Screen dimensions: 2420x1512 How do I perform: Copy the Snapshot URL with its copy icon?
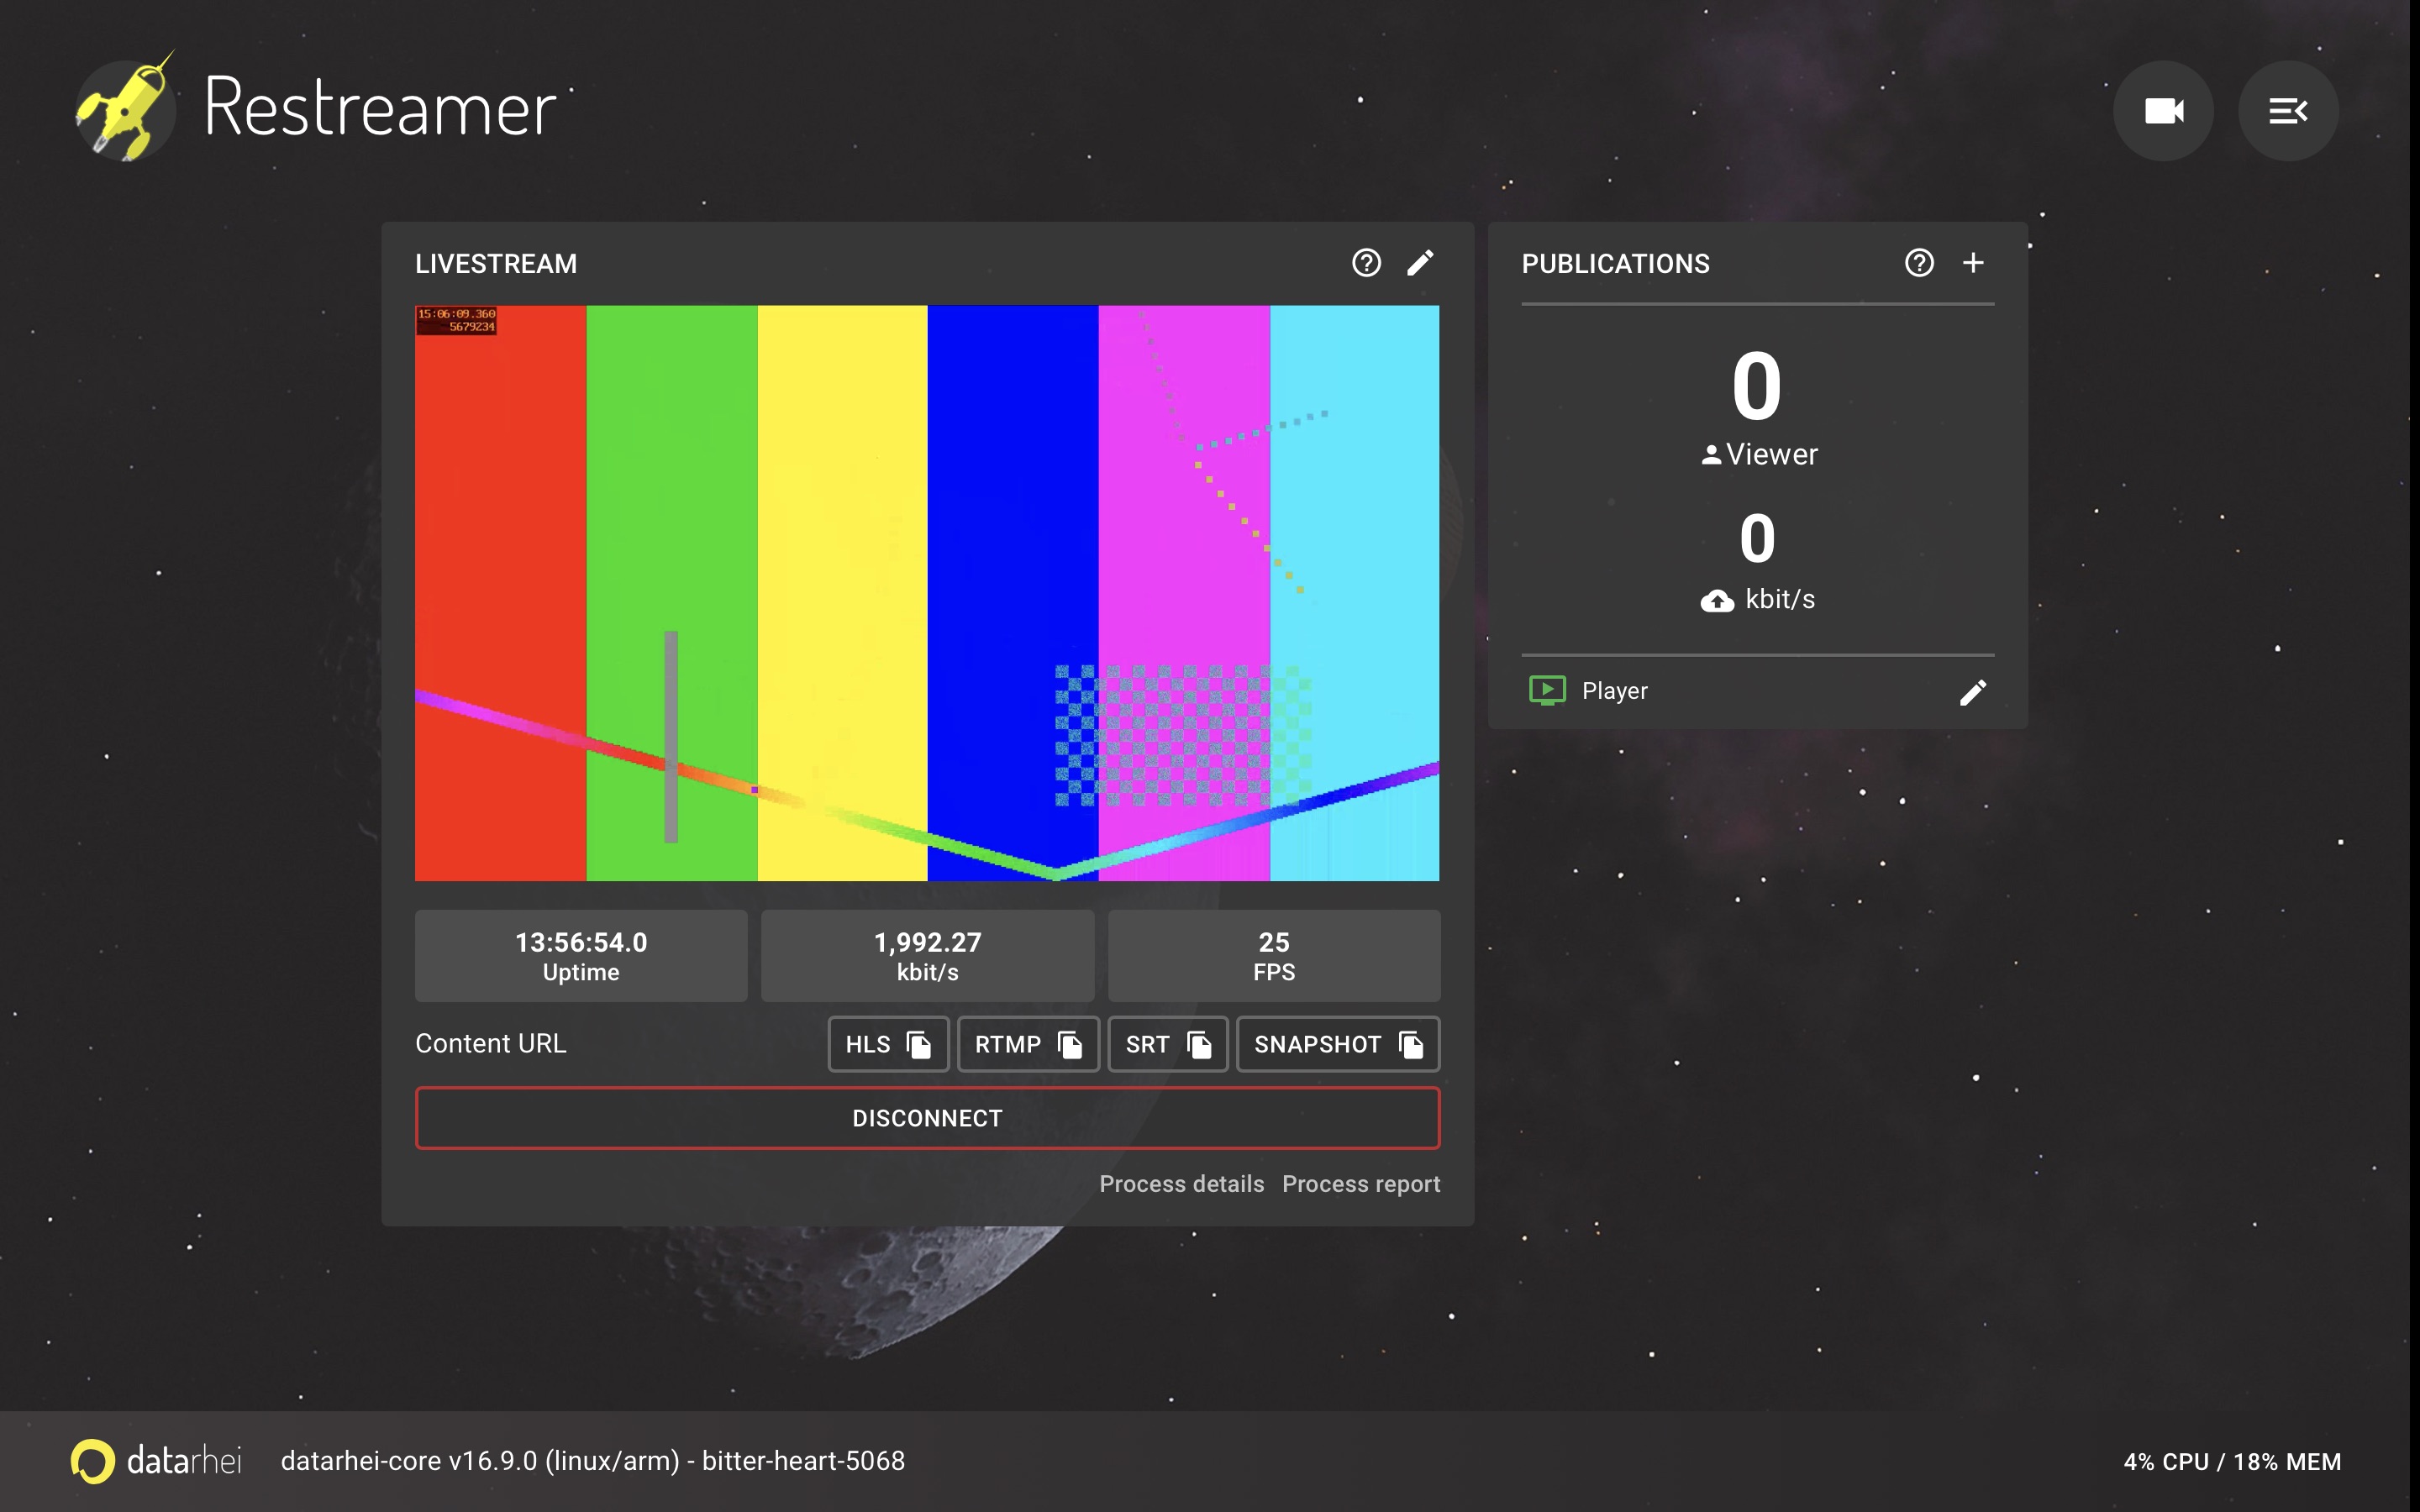[x=1410, y=1044]
